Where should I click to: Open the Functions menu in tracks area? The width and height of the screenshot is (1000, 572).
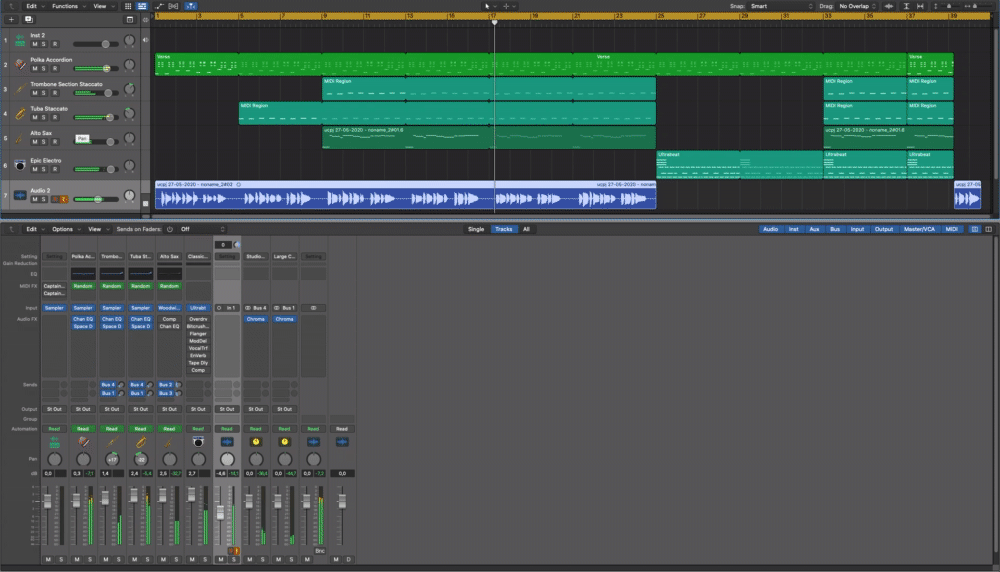point(66,6)
